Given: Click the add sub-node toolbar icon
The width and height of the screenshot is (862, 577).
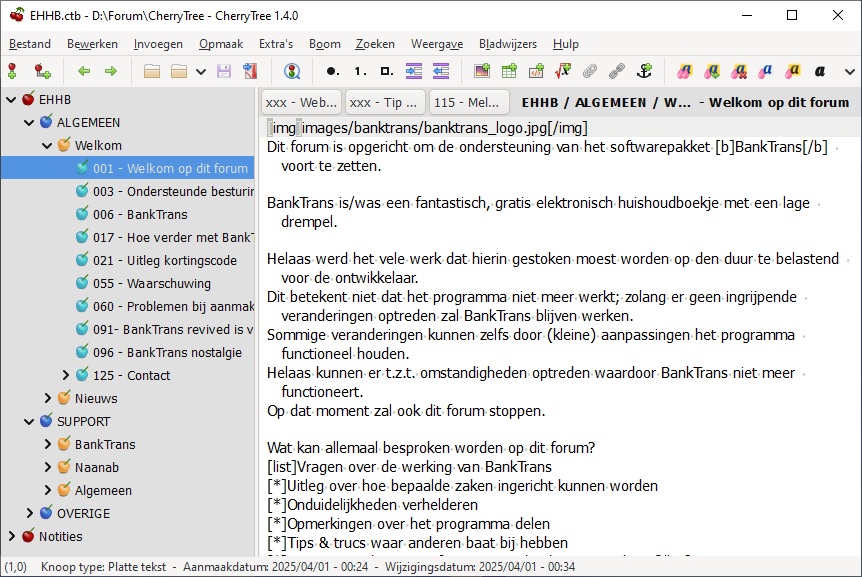Looking at the screenshot, I should point(42,71).
